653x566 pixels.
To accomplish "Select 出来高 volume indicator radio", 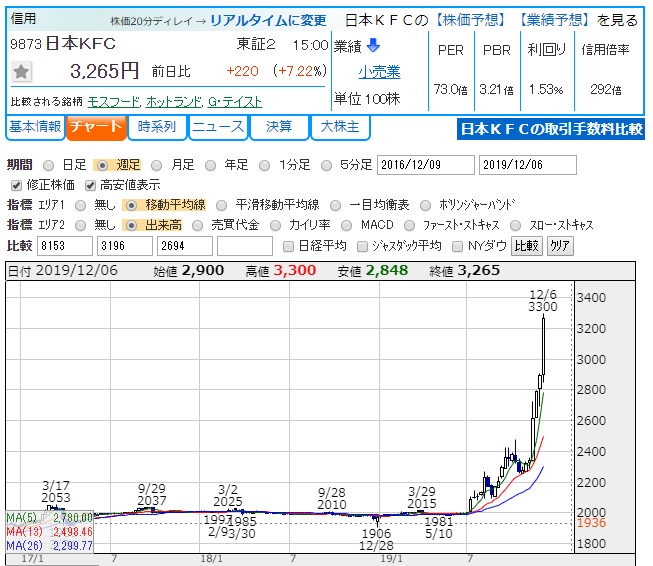I will tap(131, 225).
